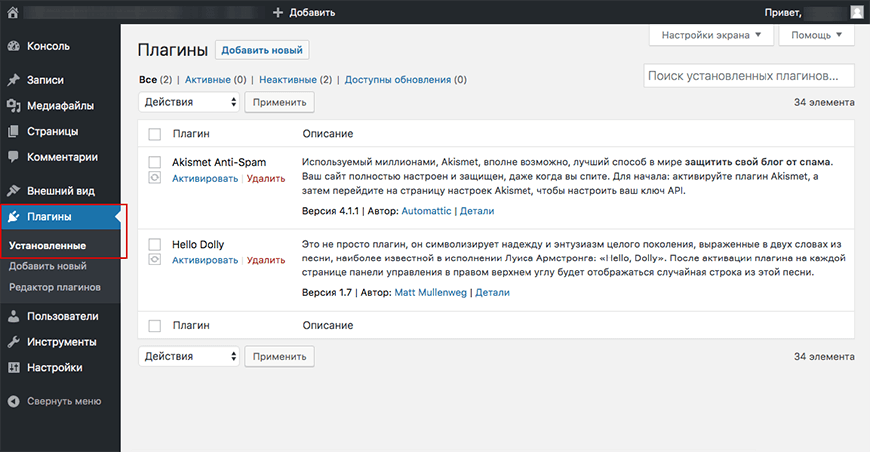Open Внешний вид in the sidebar
This screenshot has height=452, width=870.
click(x=60, y=191)
